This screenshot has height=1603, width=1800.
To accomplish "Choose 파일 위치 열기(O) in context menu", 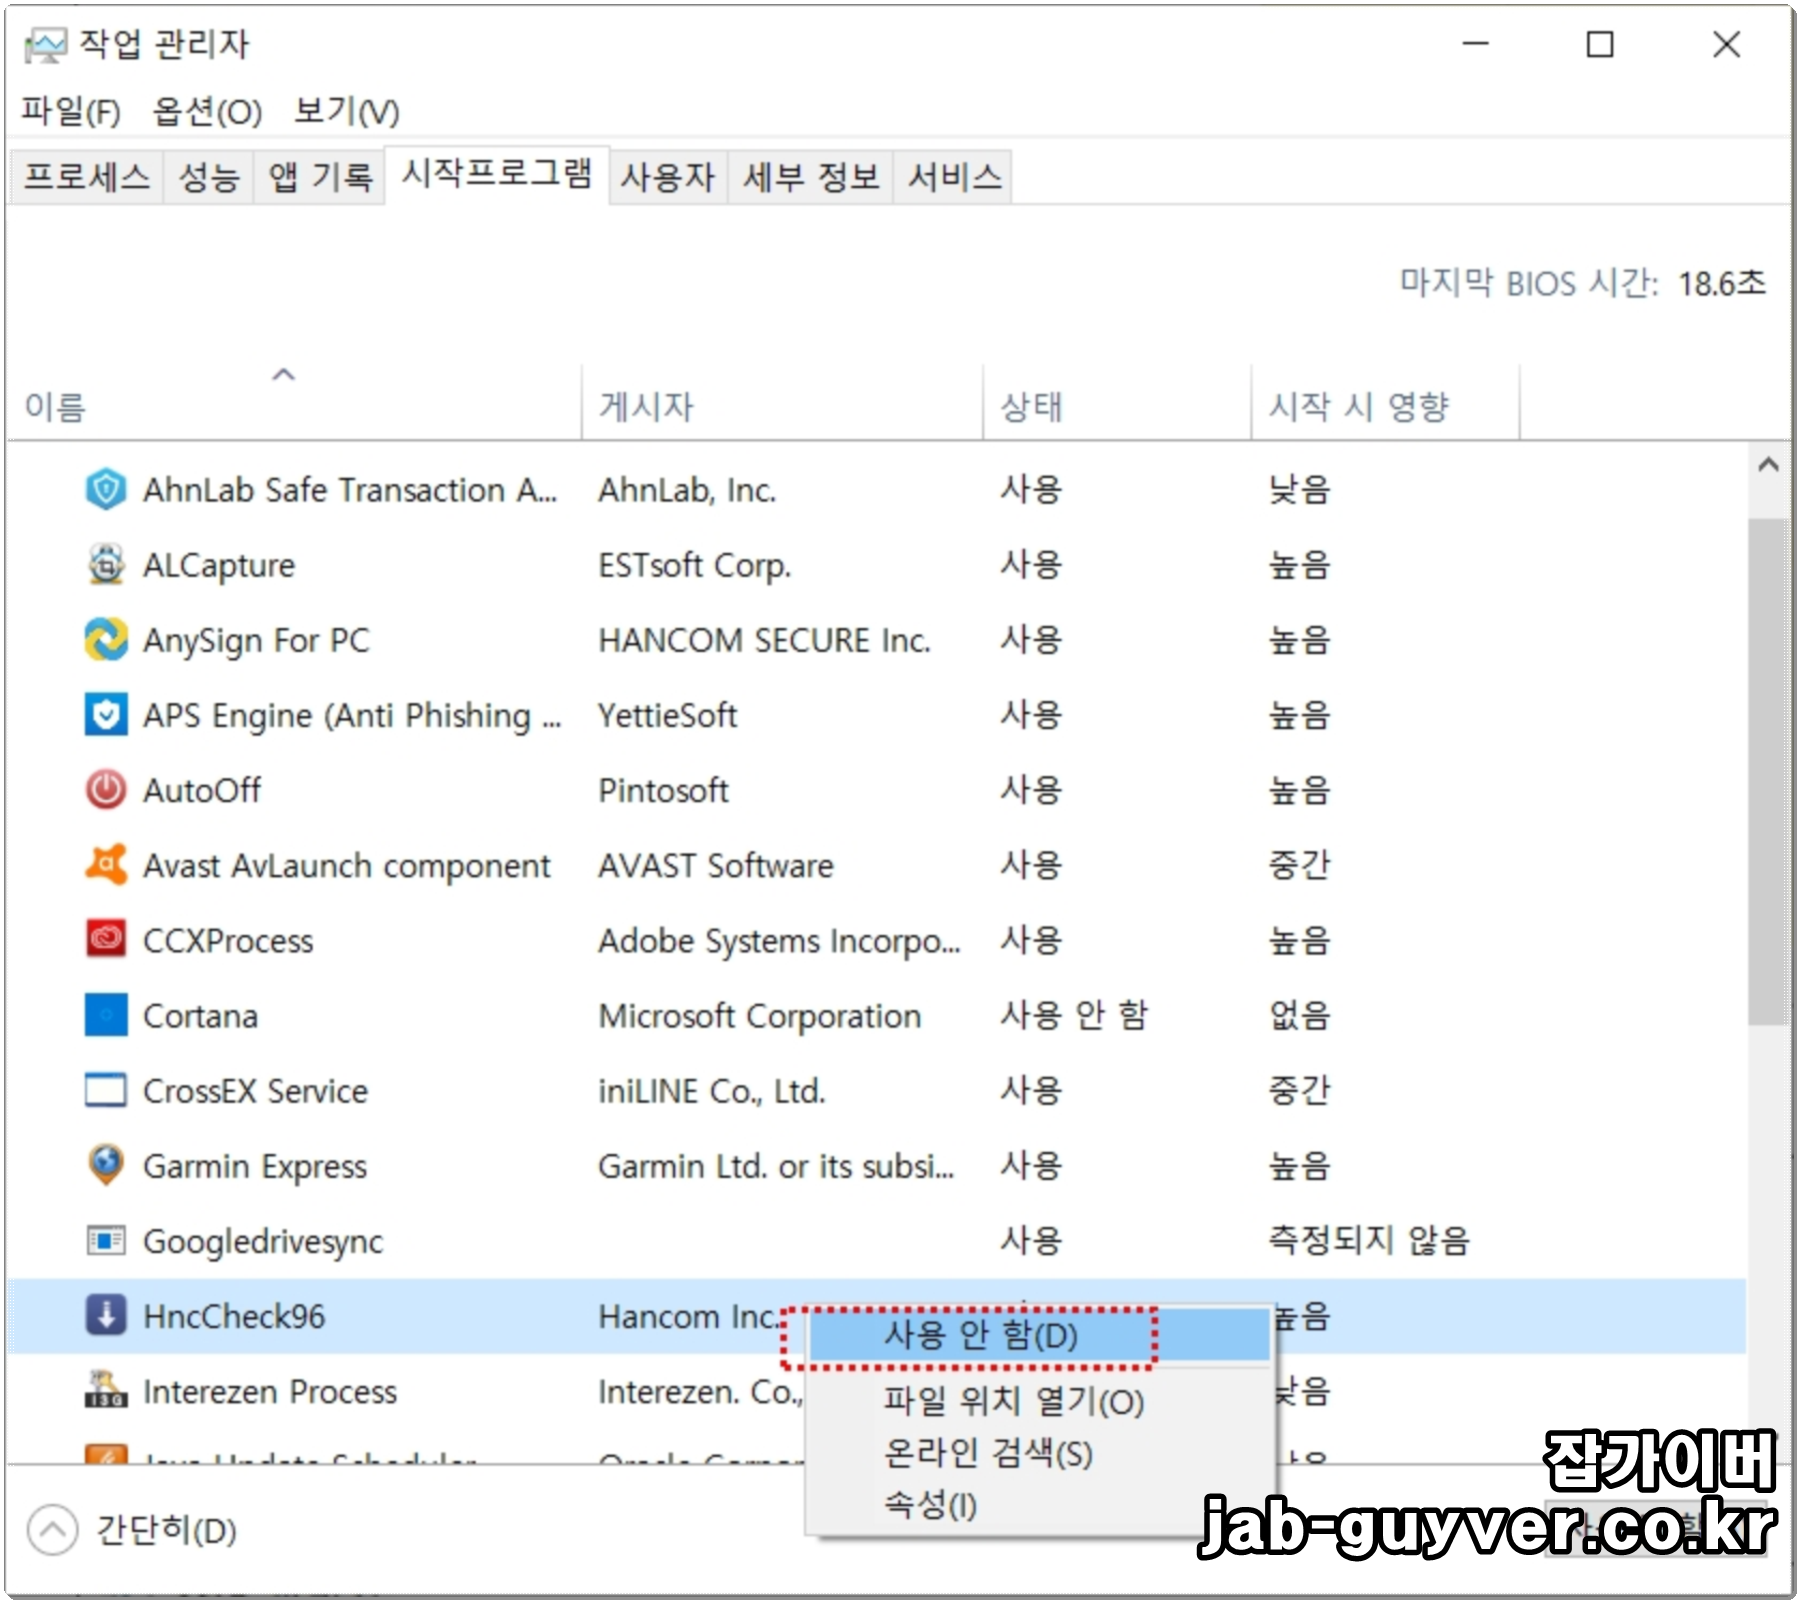I will (x=1040, y=1401).
